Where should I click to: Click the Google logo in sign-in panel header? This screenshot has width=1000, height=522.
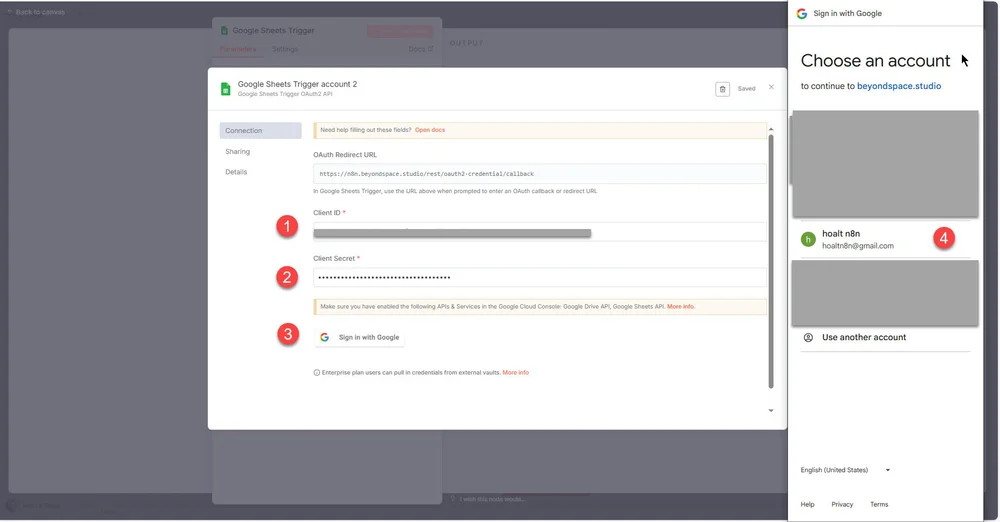pos(802,13)
